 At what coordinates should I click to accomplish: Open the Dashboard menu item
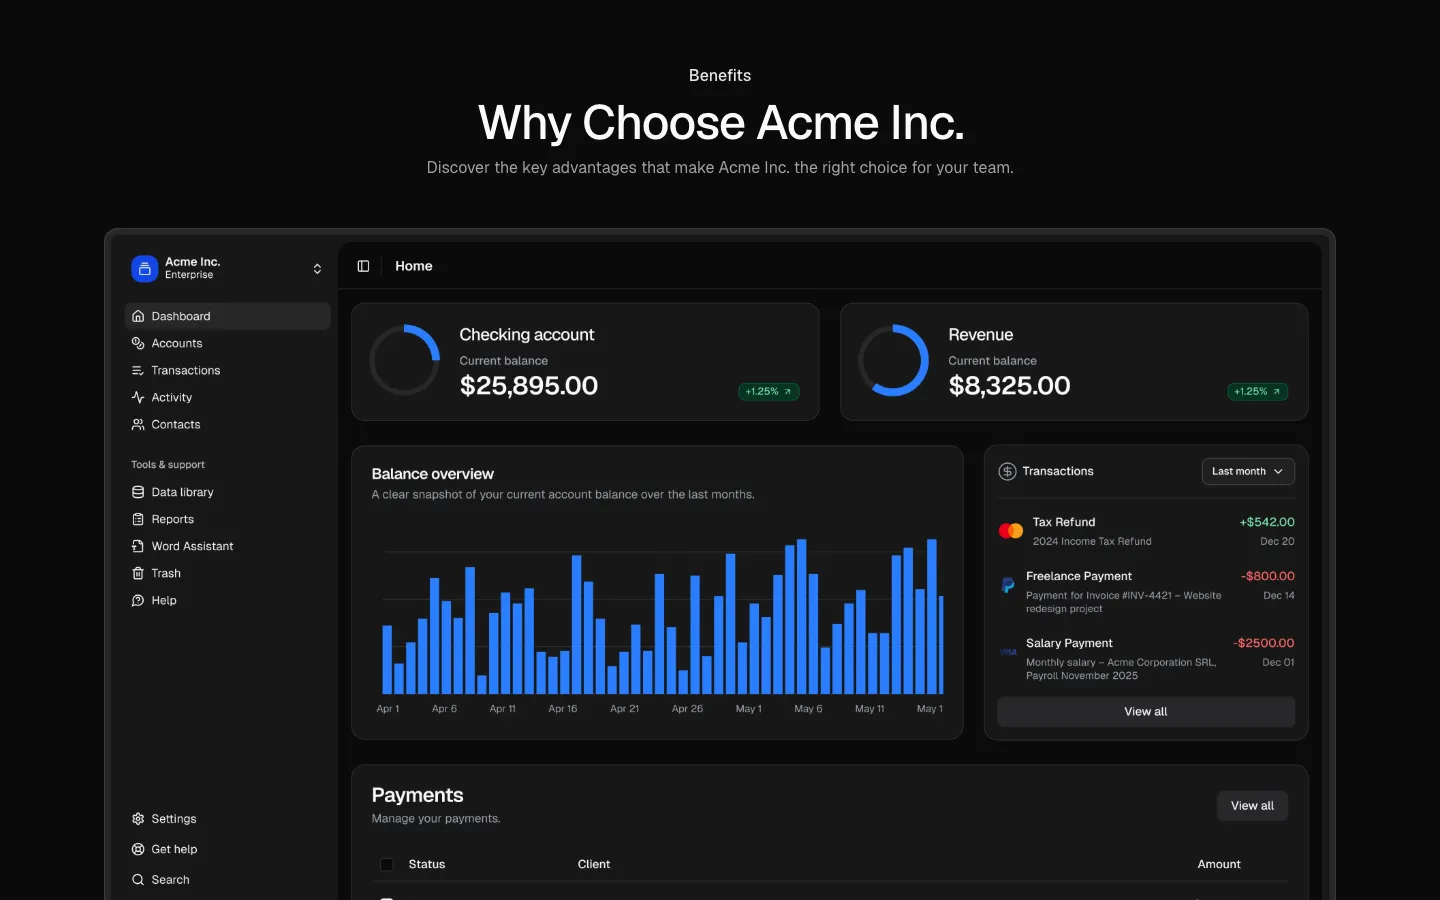(x=228, y=316)
